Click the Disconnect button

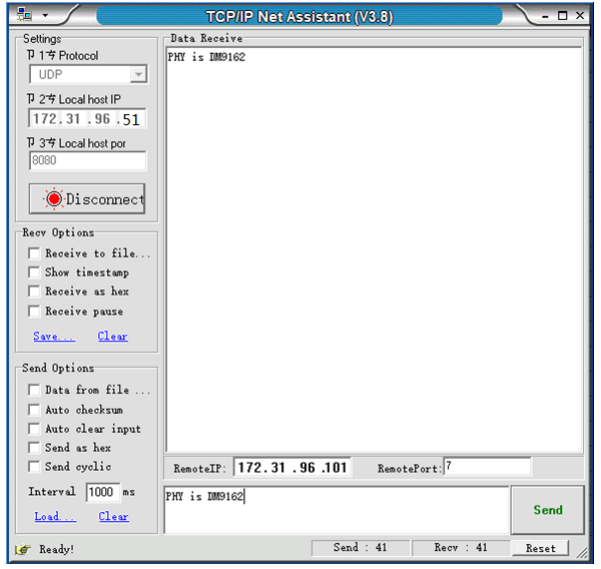87,198
